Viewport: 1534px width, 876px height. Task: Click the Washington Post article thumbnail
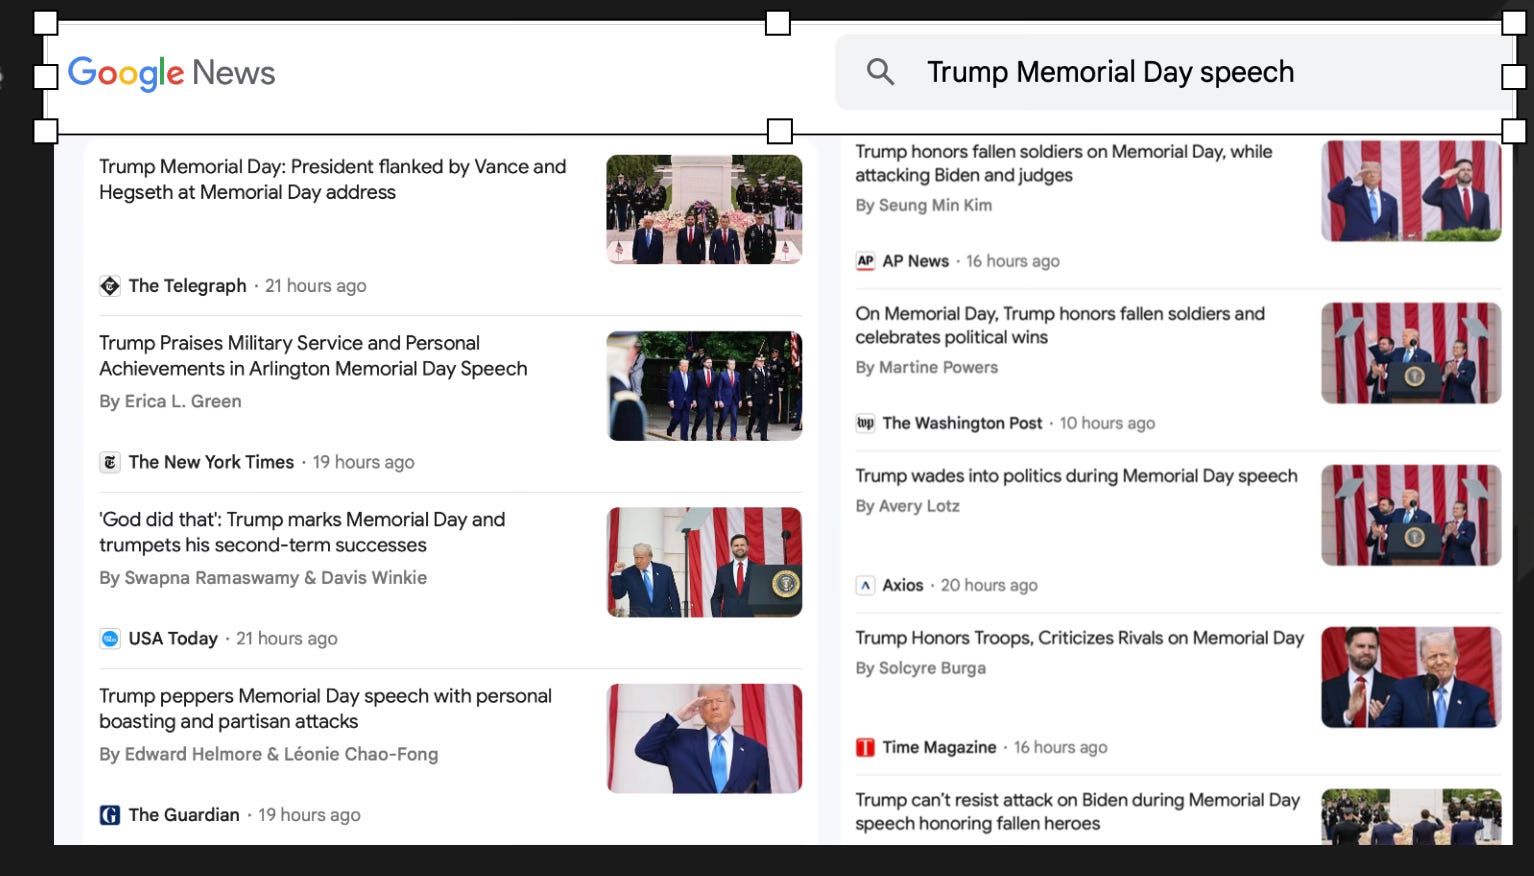pyautogui.click(x=1411, y=353)
